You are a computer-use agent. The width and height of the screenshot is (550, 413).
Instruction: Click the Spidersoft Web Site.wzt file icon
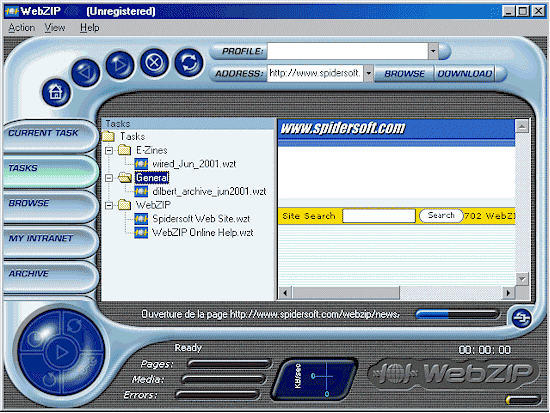[141, 219]
